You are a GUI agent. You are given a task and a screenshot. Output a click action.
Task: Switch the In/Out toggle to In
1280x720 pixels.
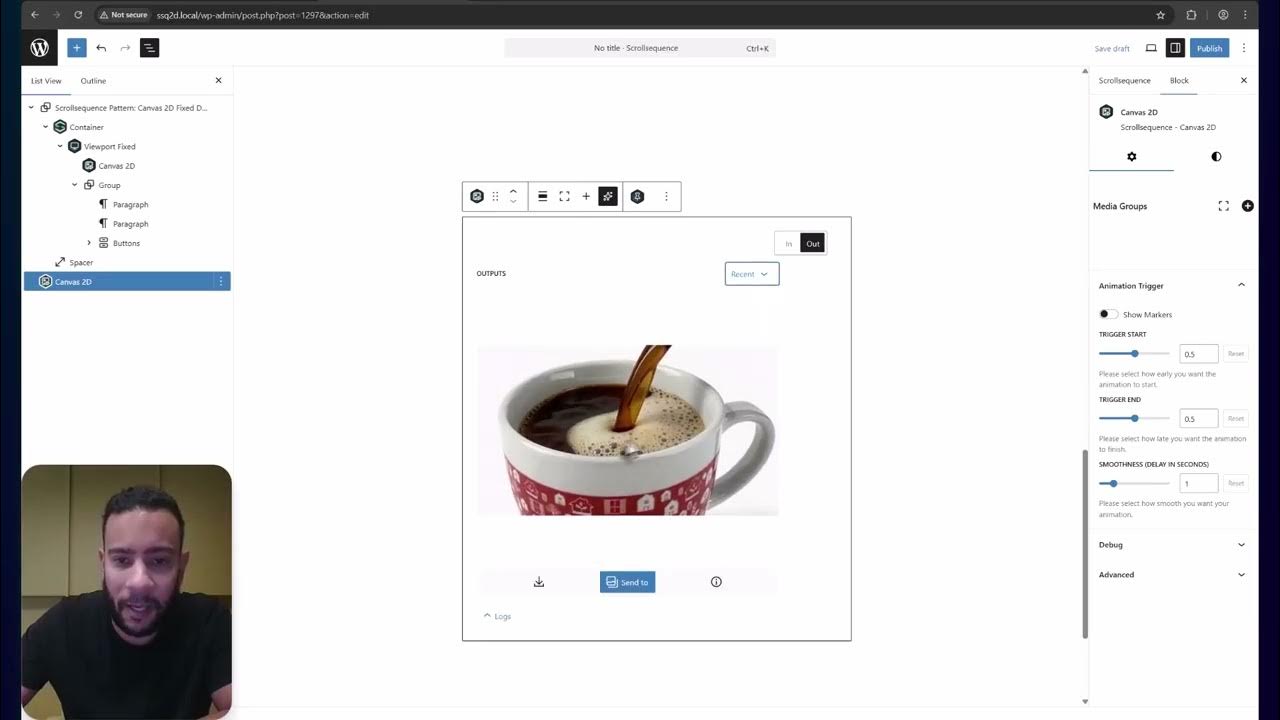click(788, 243)
